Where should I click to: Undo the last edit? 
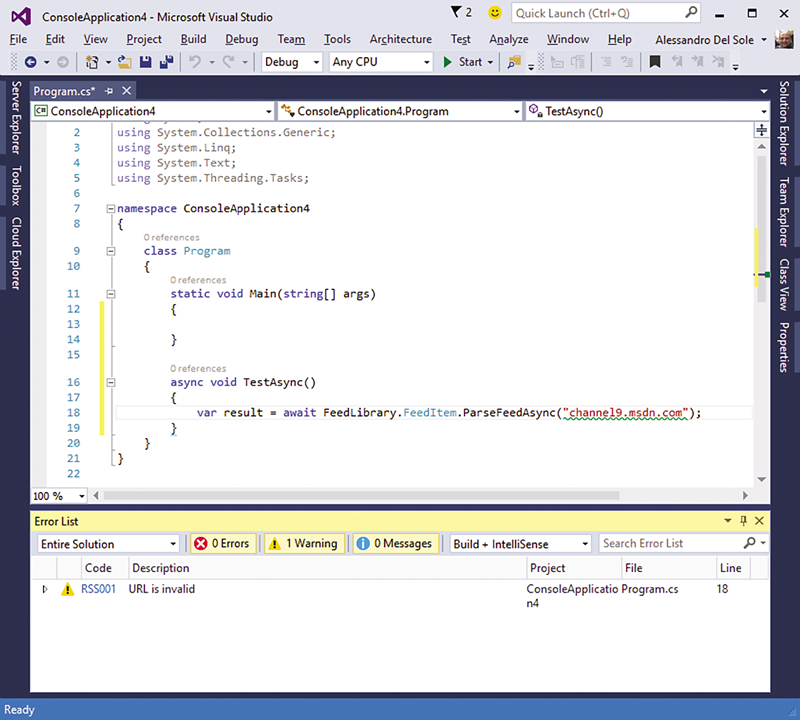(x=195, y=62)
